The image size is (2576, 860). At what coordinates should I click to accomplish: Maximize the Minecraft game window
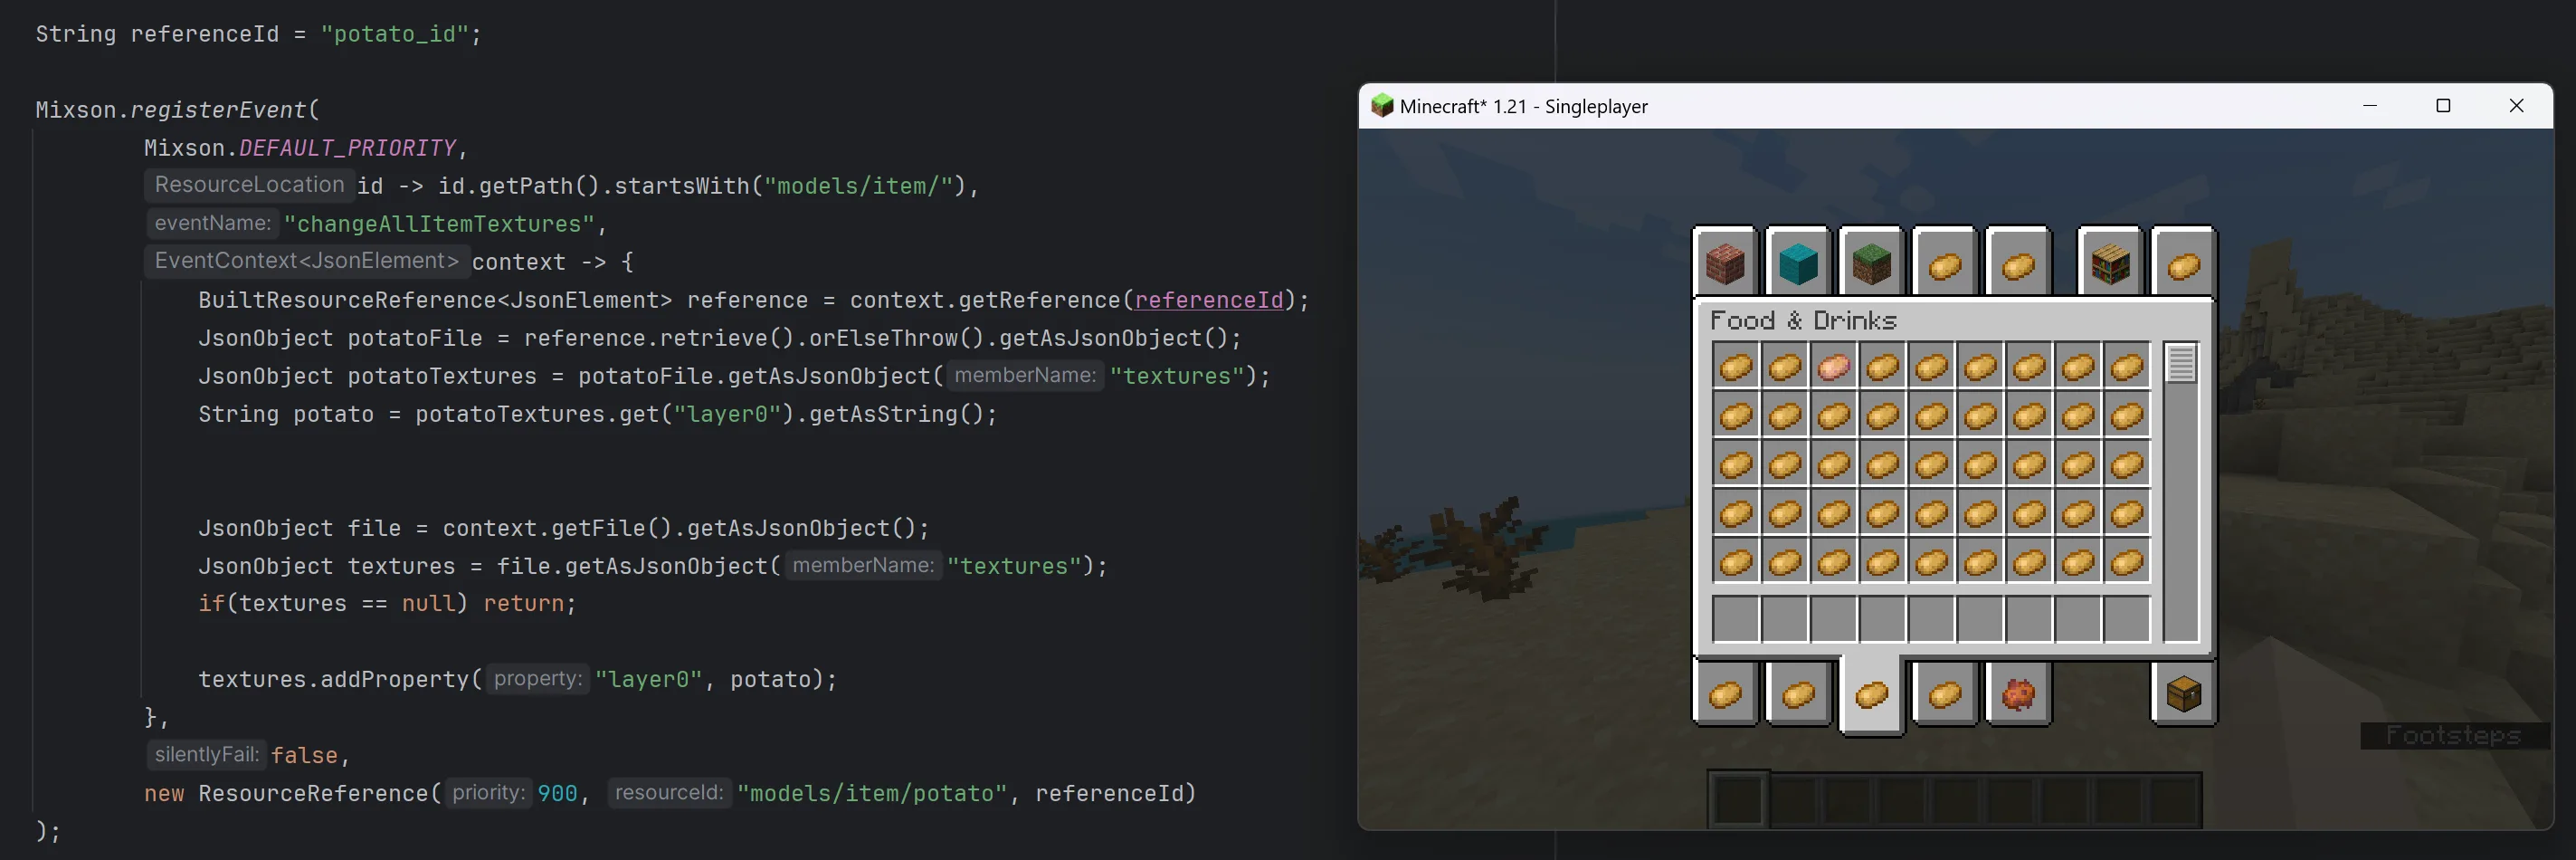2443,106
